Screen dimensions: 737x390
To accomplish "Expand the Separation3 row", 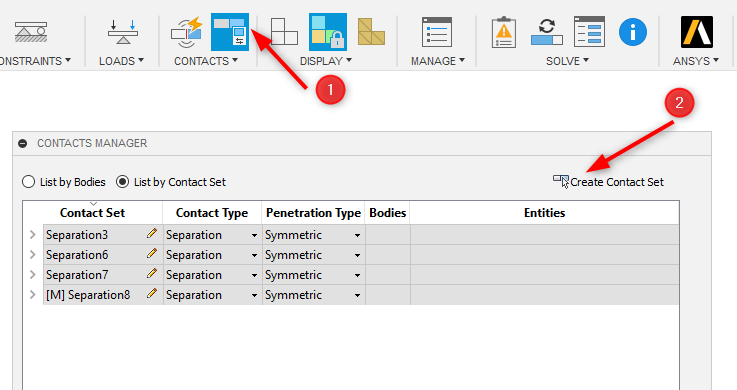I will pos(32,234).
